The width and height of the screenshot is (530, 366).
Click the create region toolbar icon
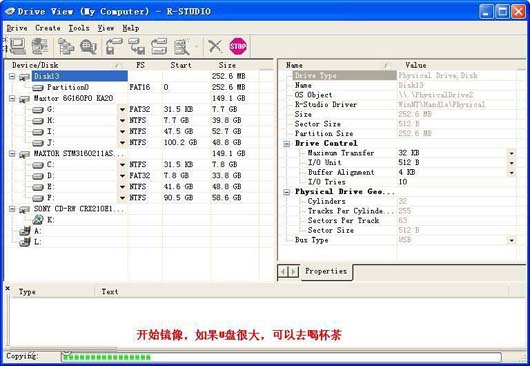point(159,46)
